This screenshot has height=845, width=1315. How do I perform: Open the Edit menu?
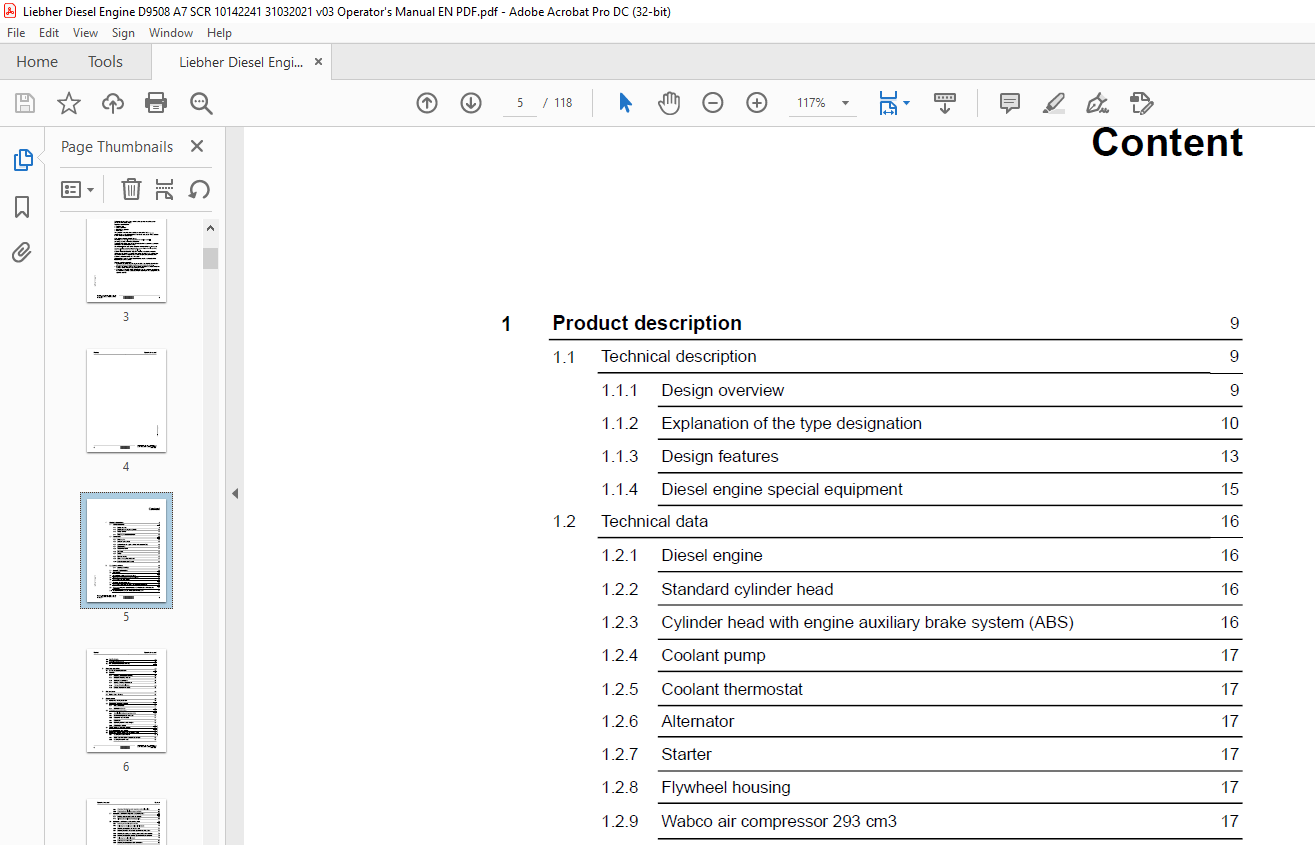pos(49,33)
